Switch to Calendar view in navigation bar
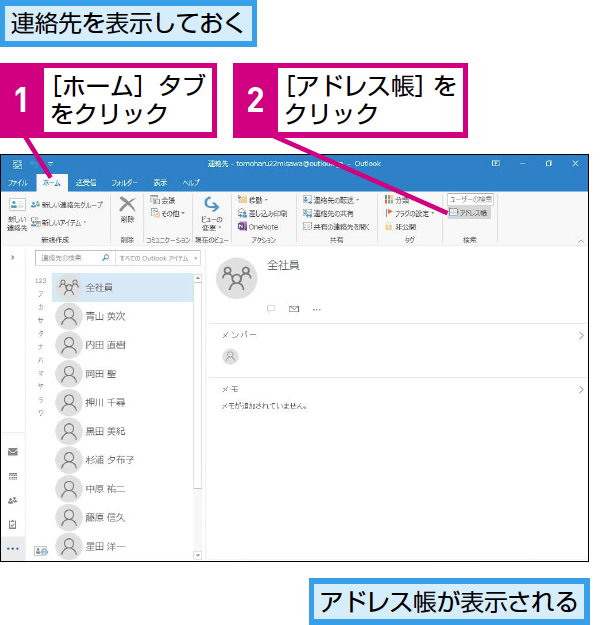This screenshot has height=625, width=600. point(13,476)
